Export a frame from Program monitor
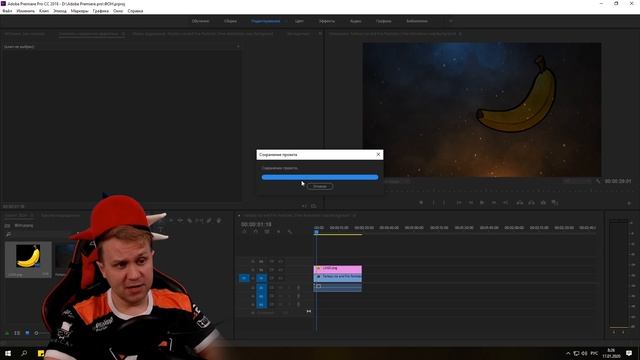Viewport: 640px width, 360px height. 543,202
